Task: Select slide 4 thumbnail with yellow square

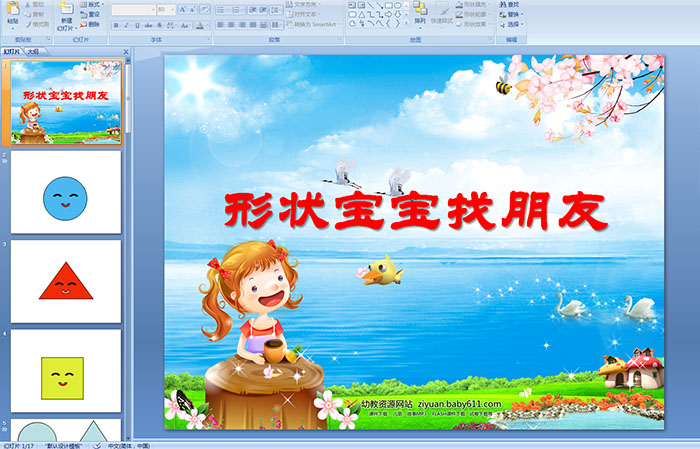Action: [66, 371]
